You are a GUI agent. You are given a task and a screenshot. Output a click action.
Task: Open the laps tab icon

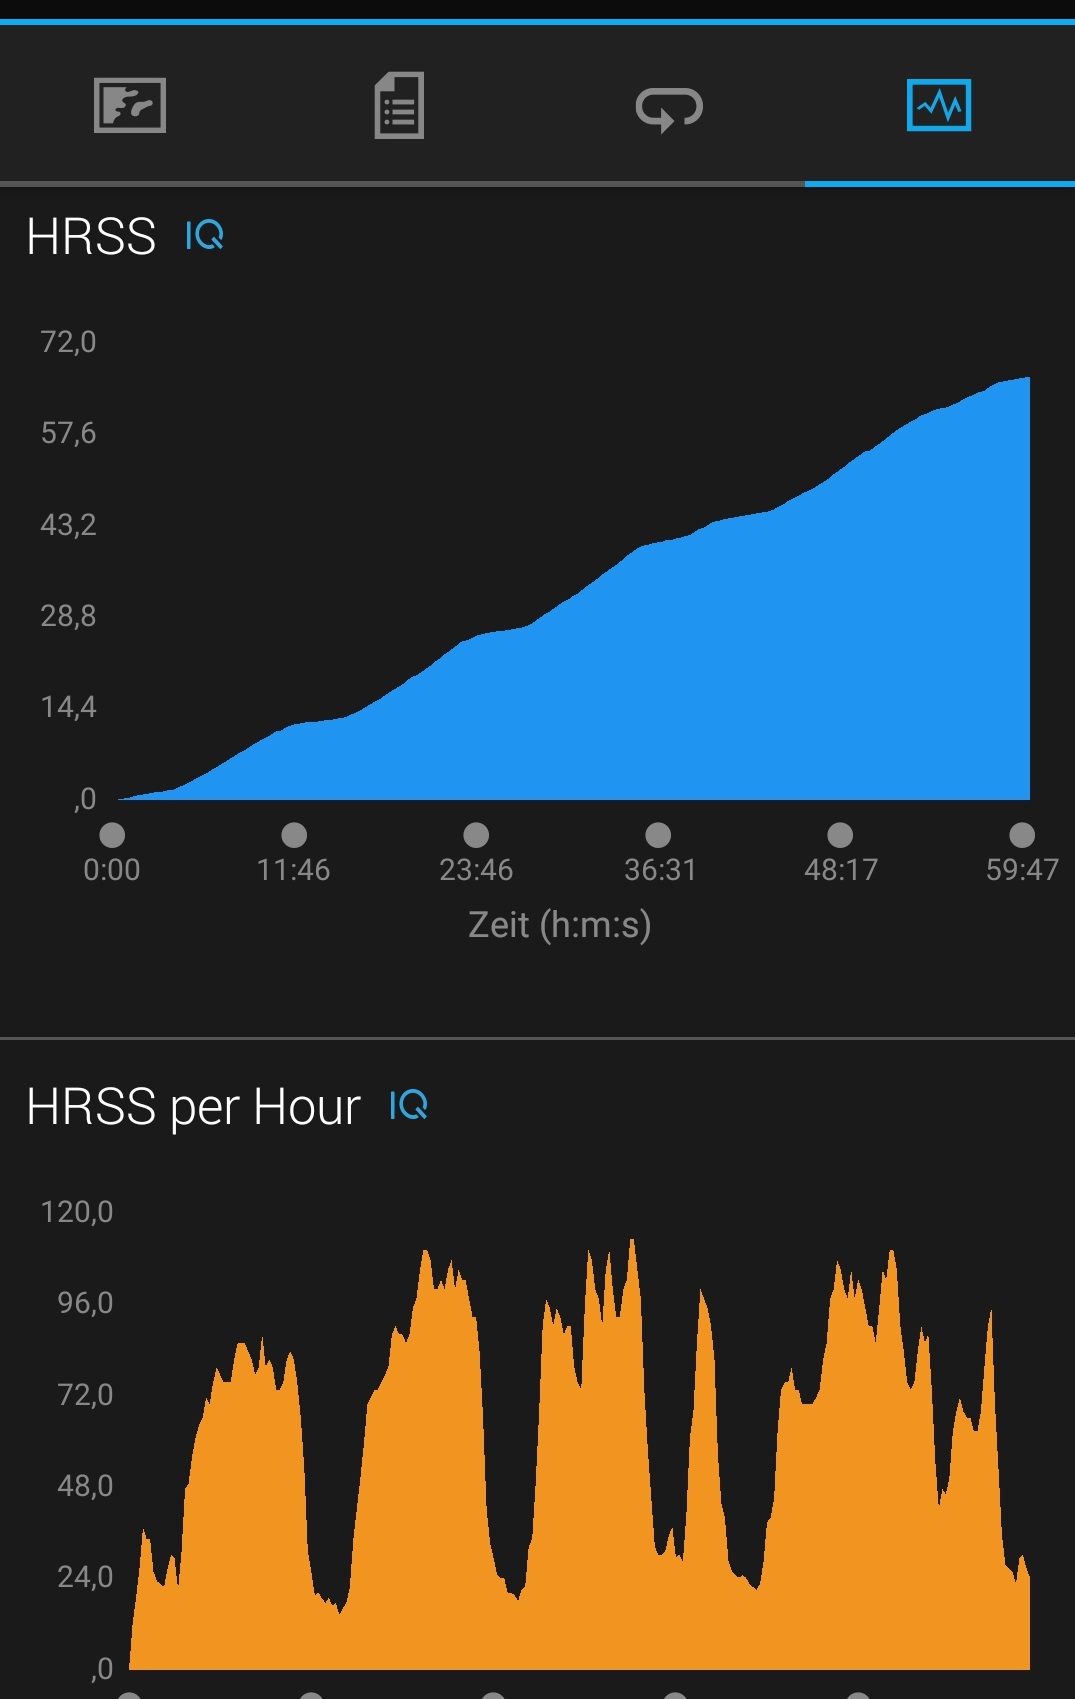point(669,107)
